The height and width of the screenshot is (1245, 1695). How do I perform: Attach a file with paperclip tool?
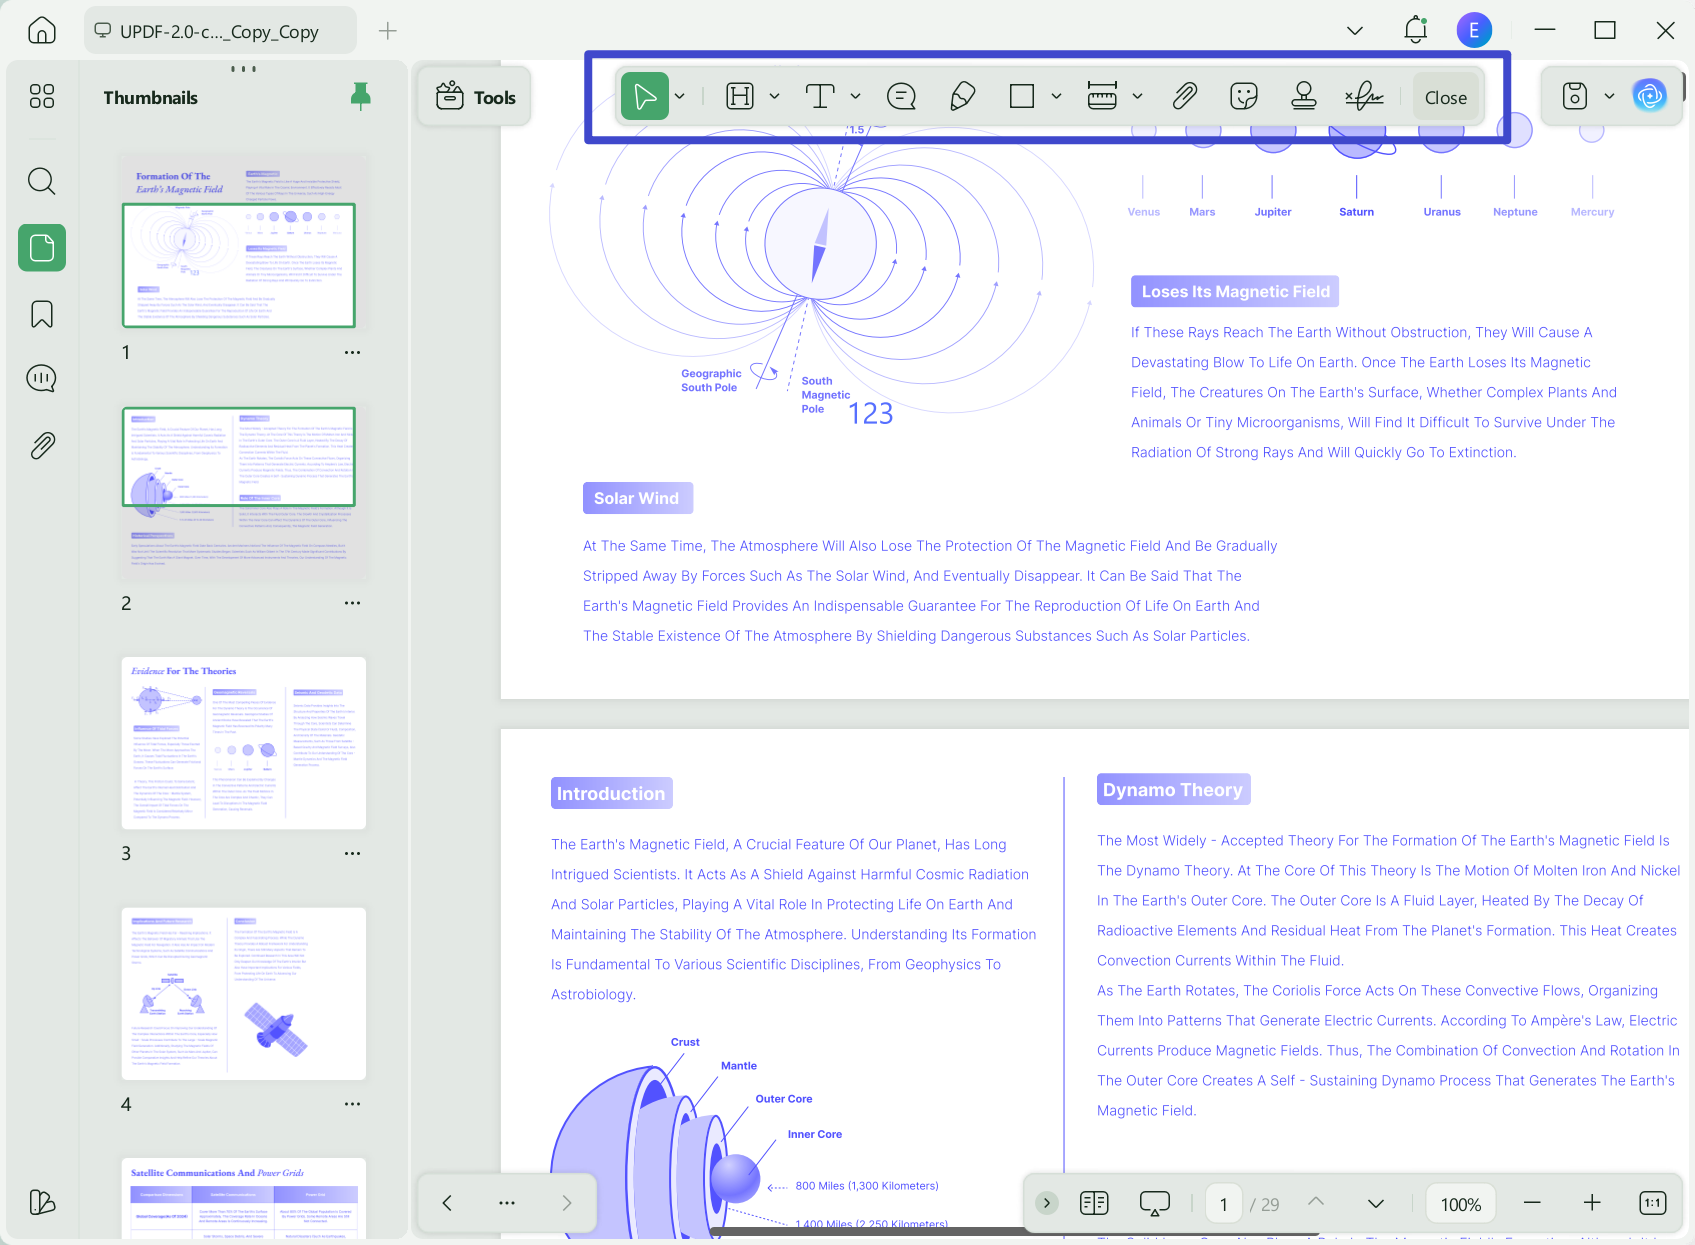pos(1184,97)
